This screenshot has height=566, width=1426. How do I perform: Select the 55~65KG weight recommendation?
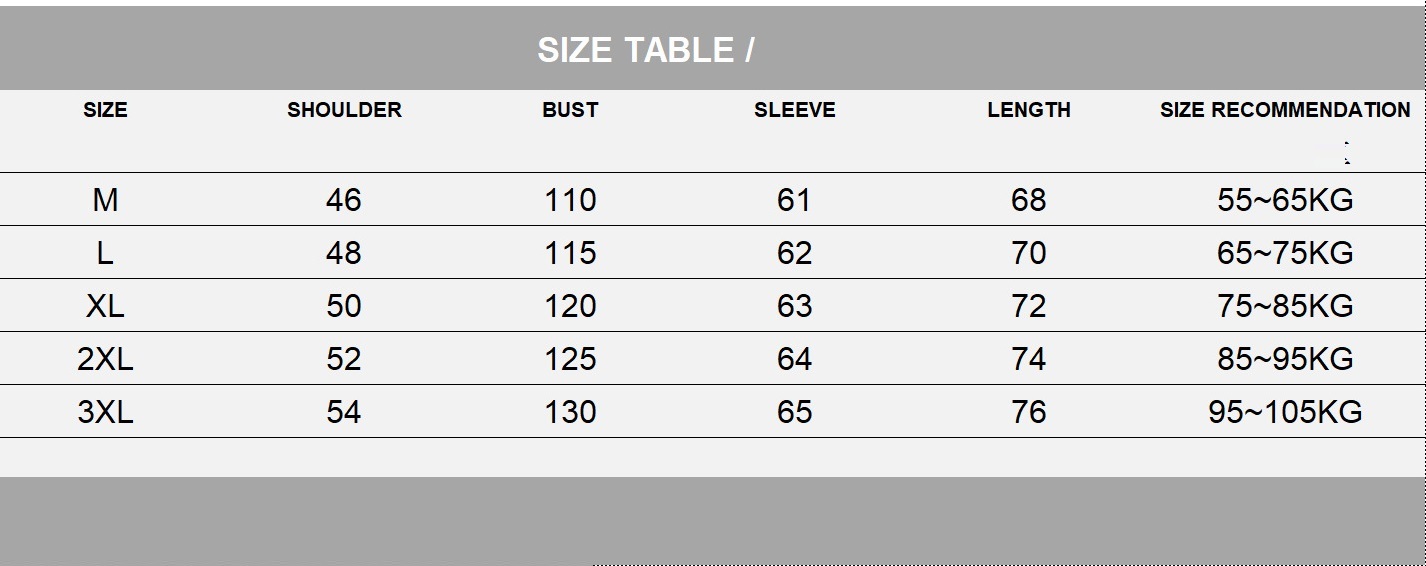click(x=1285, y=200)
